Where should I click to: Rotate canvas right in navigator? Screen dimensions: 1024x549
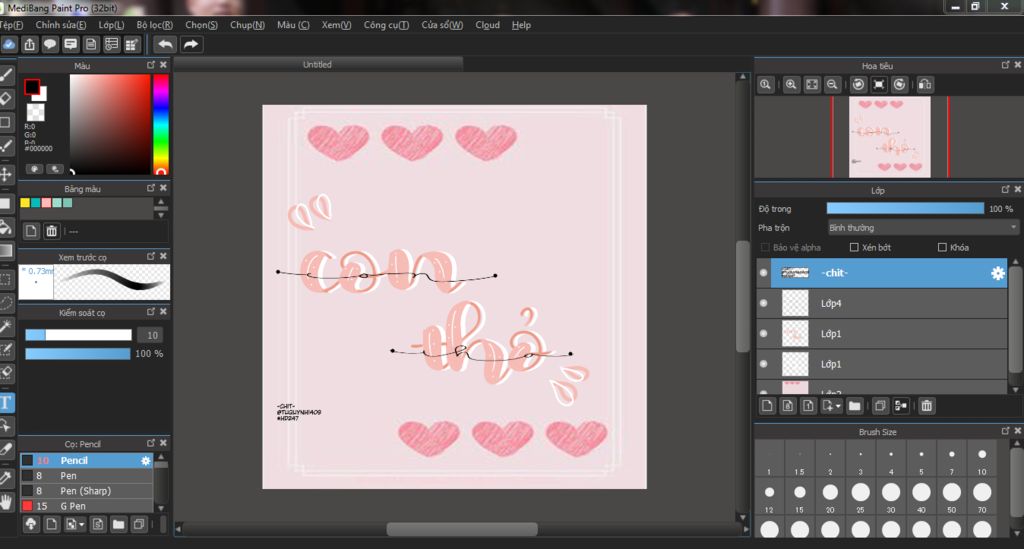tap(900, 84)
